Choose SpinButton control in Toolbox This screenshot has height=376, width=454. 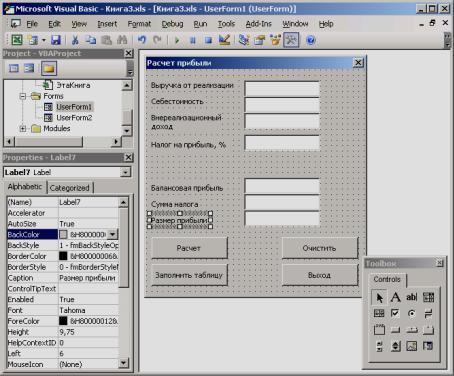click(395, 346)
